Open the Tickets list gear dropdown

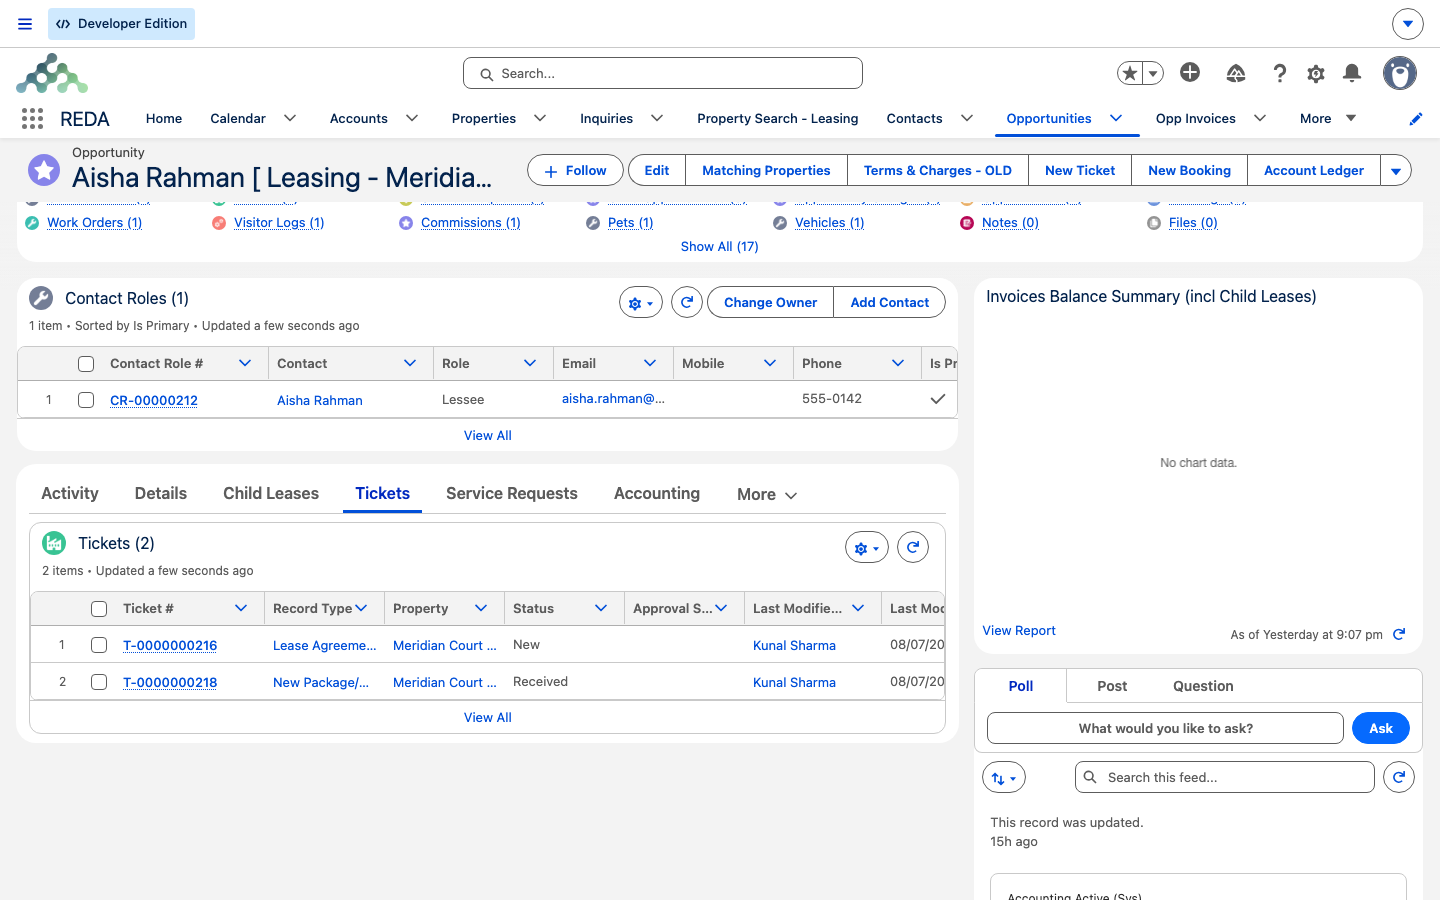[x=867, y=547]
